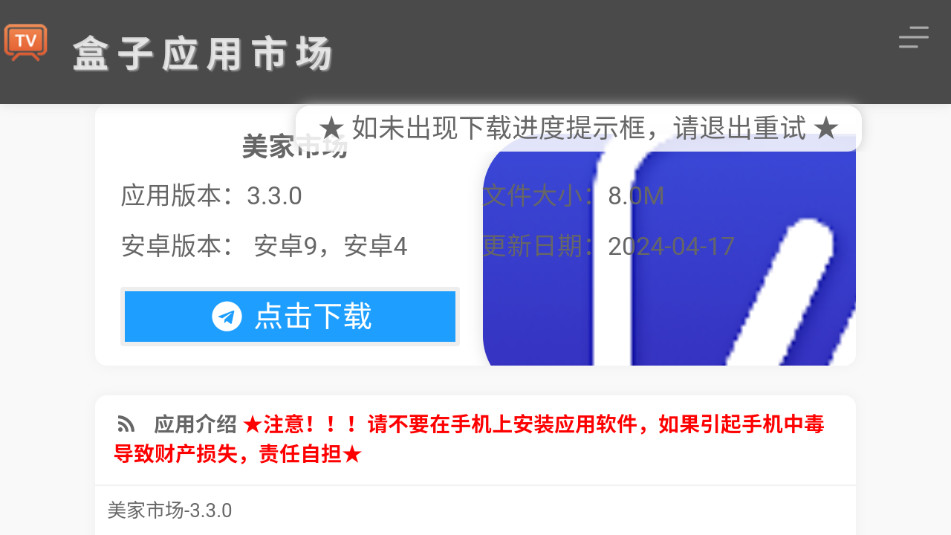The height and width of the screenshot is (535, 951).
Task: Click the RSS icon beside 应用介绍
Action: click(126, 424)
